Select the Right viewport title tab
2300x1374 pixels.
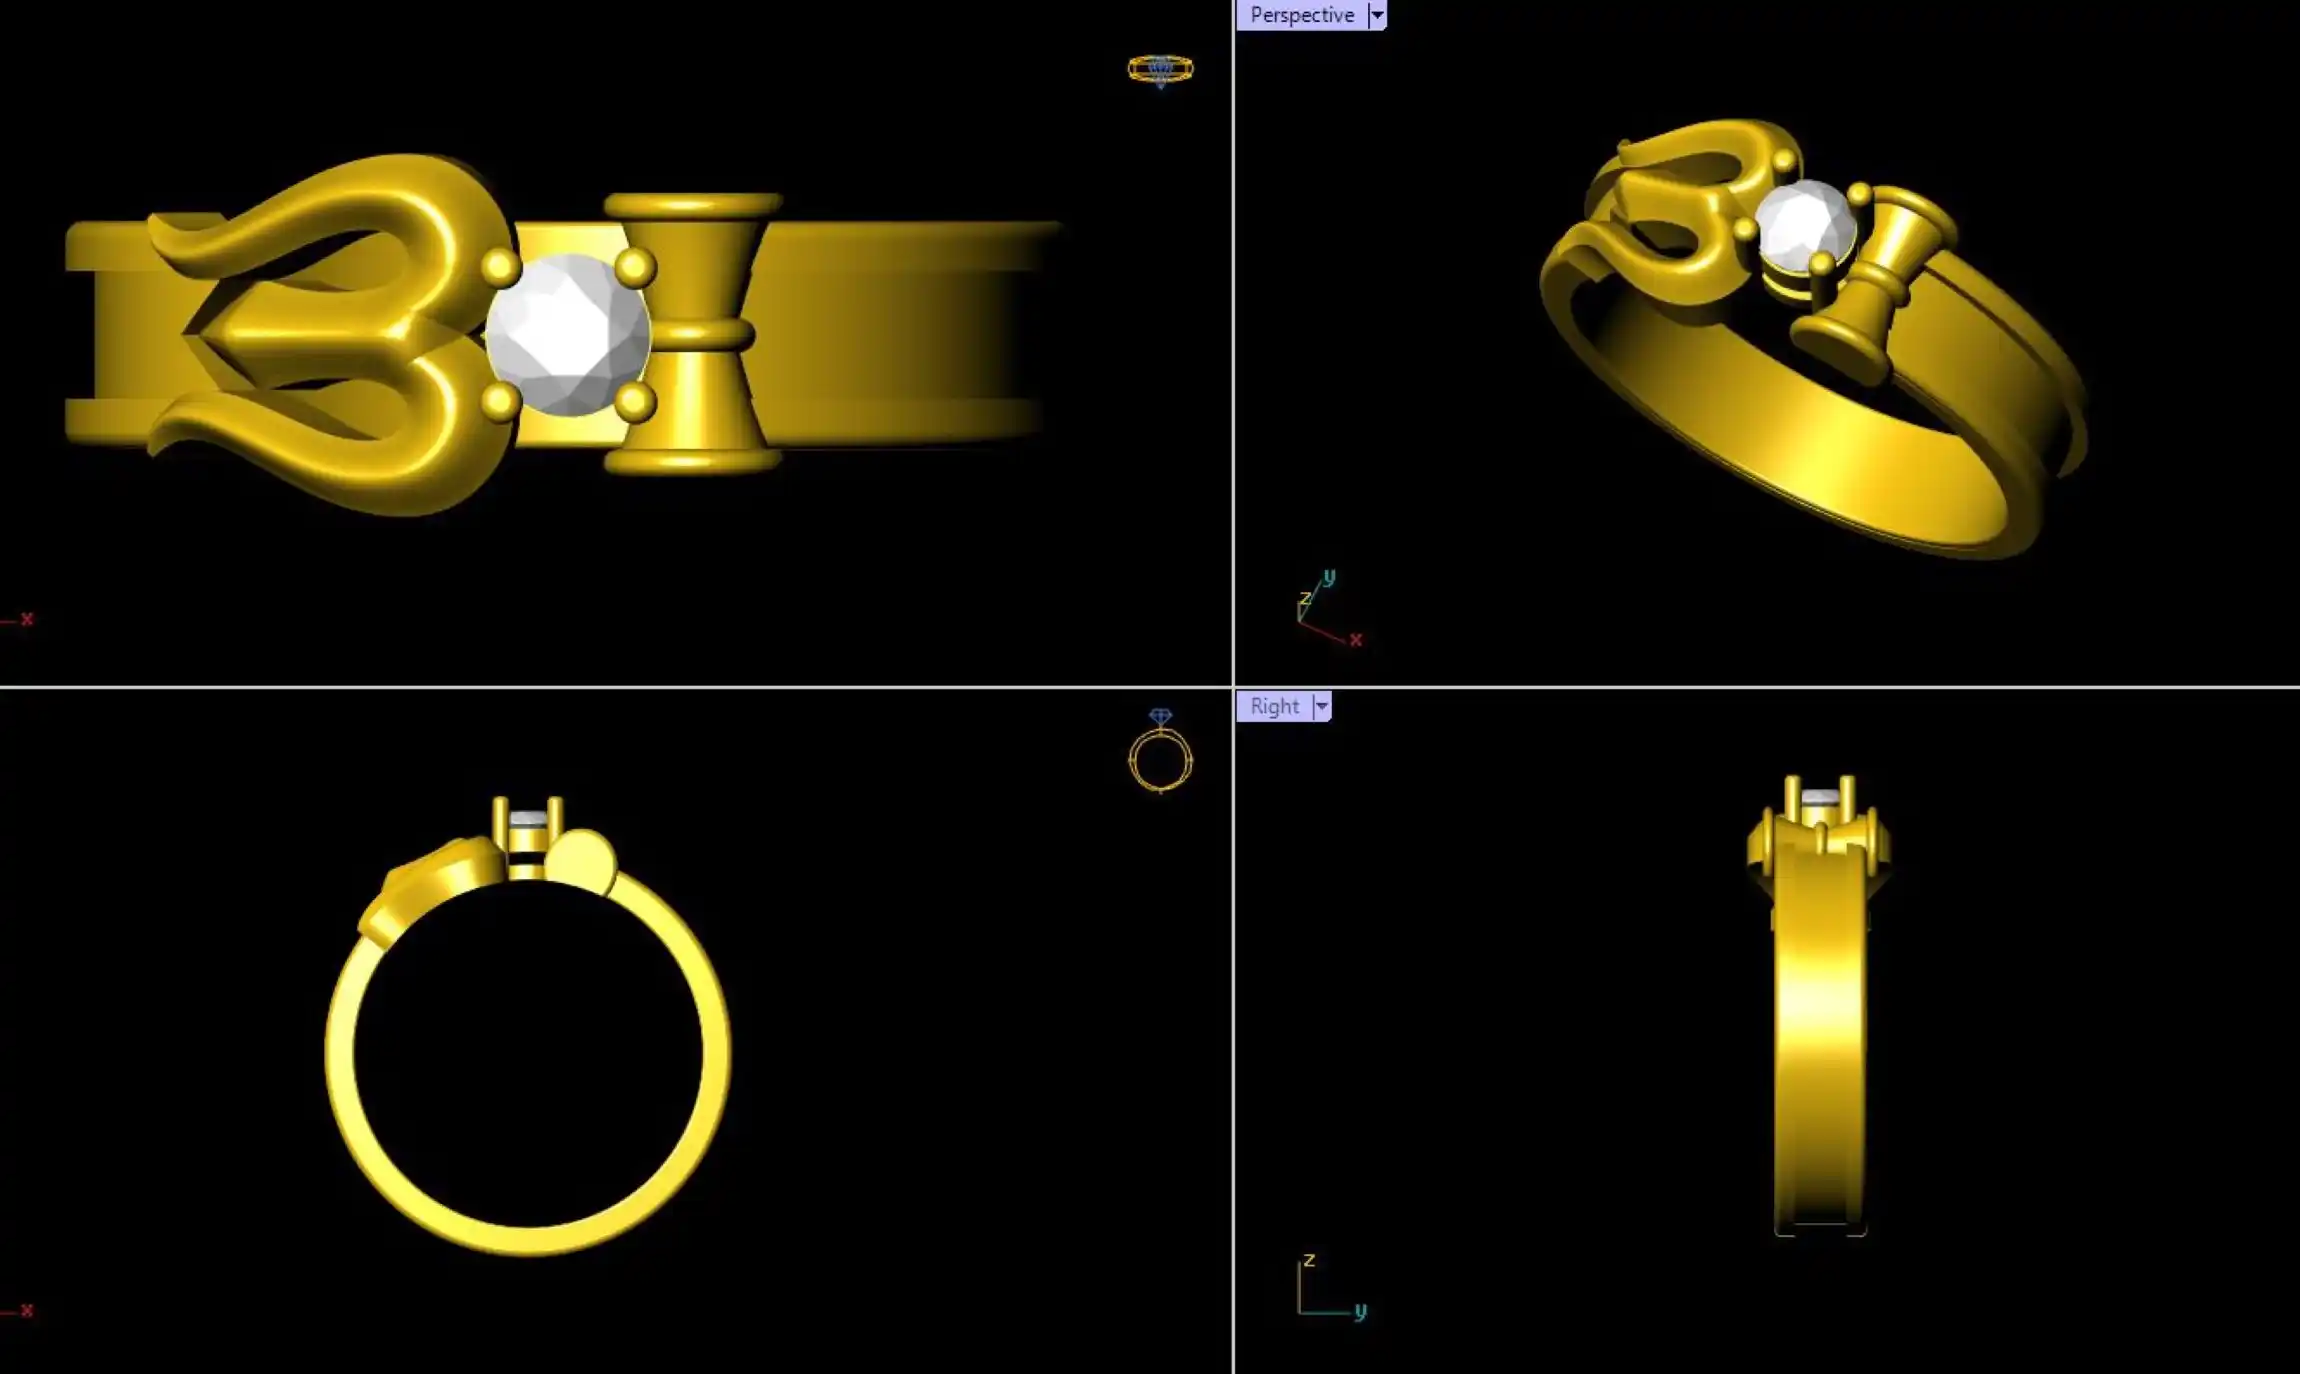pos(1274,707)
